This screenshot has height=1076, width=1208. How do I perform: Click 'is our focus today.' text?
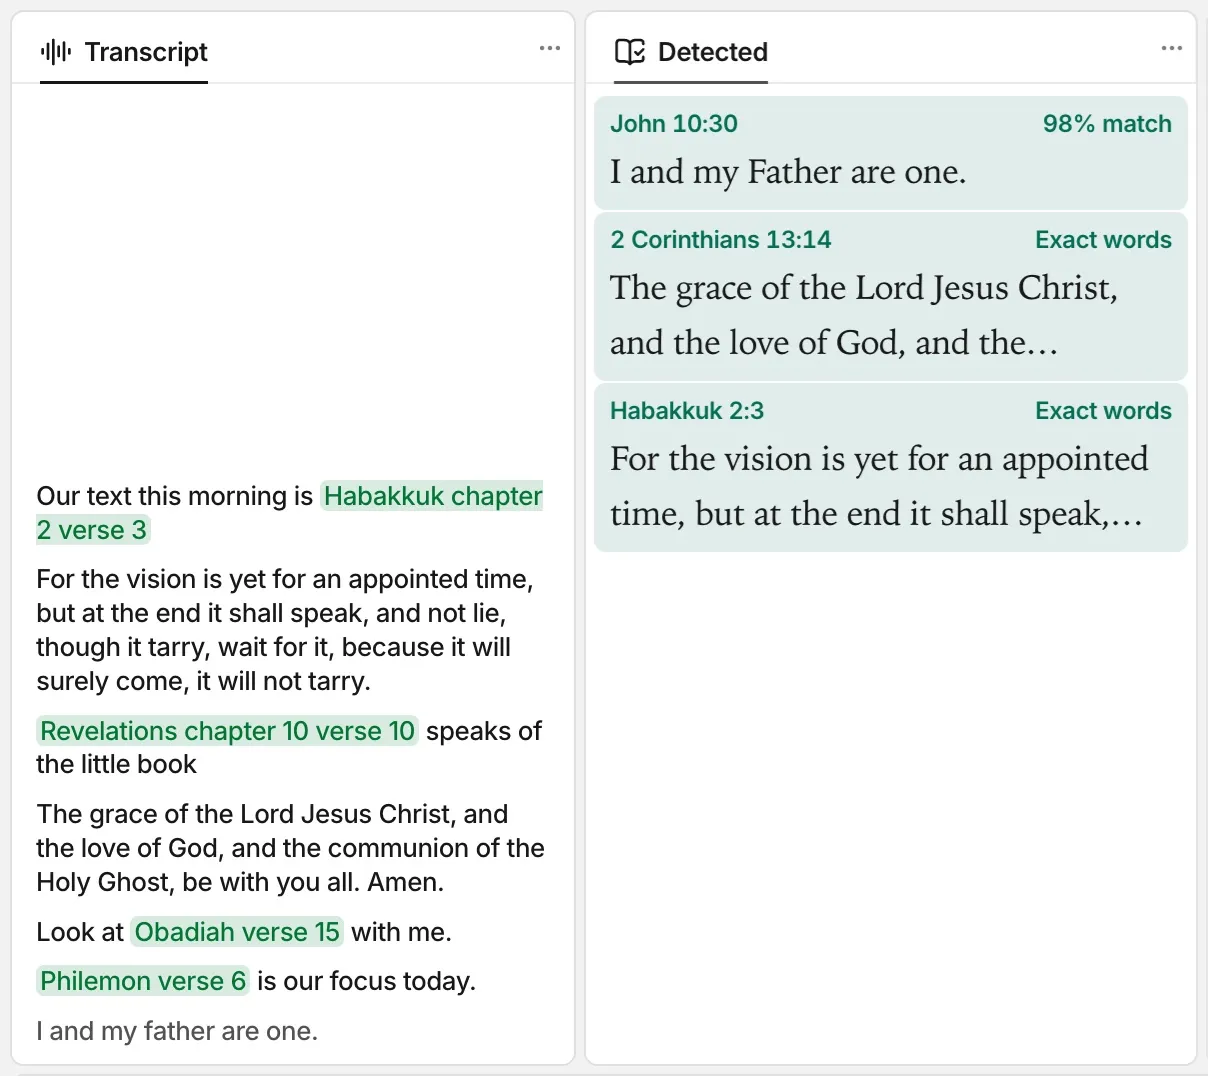[366, 981]
